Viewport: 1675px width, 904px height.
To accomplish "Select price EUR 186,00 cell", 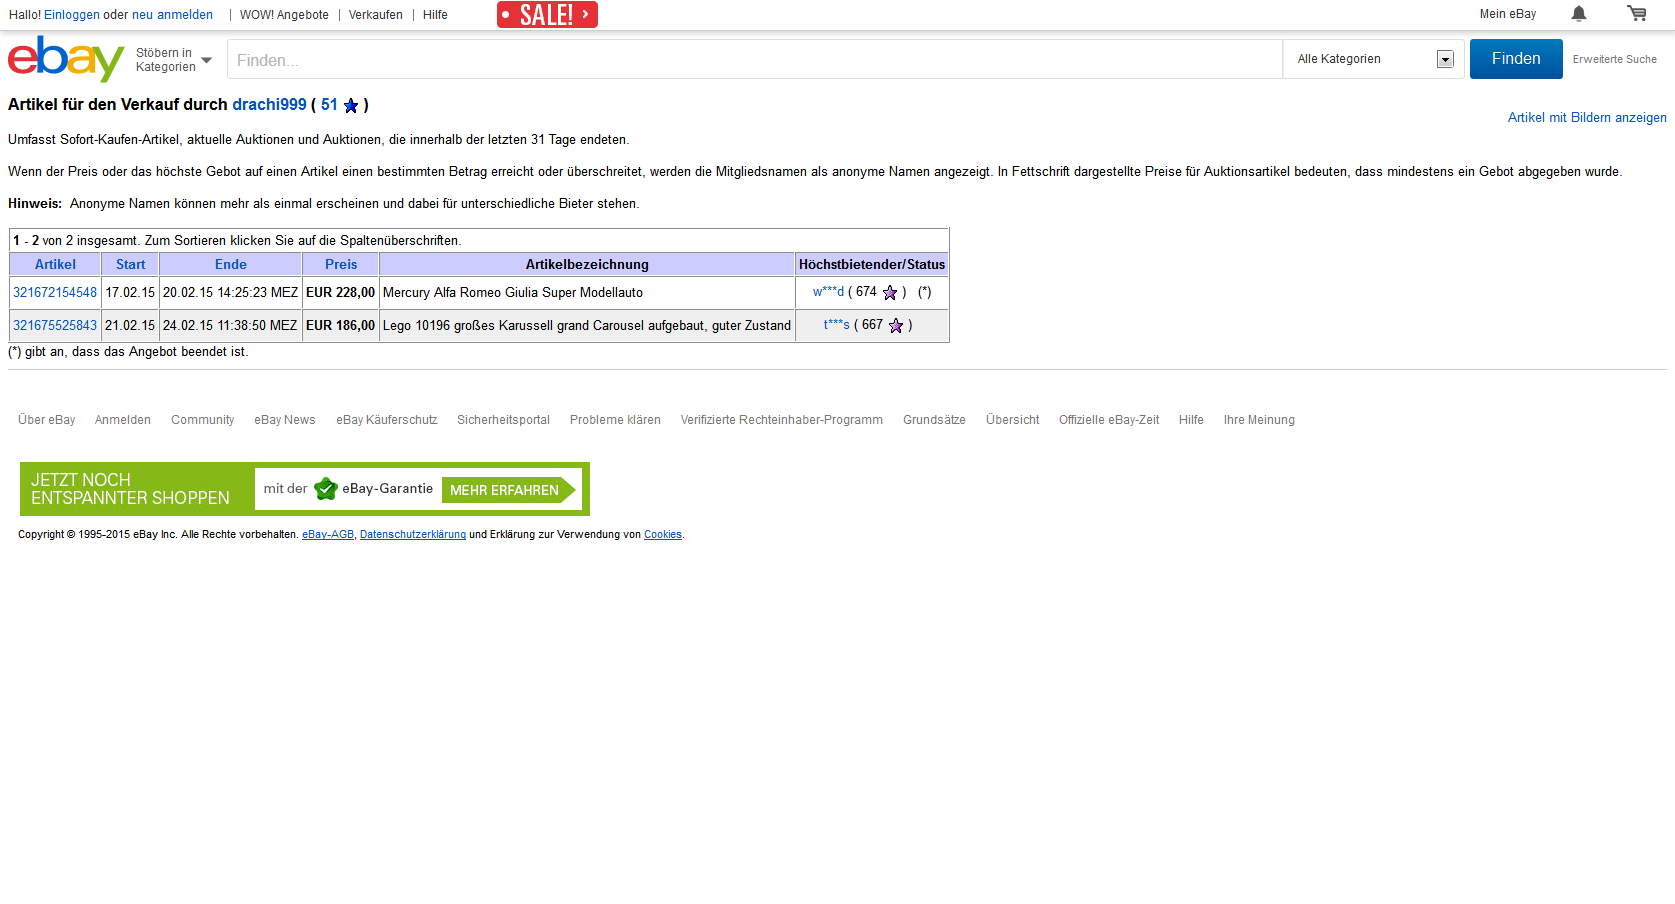I will click(x=340, y=326).
